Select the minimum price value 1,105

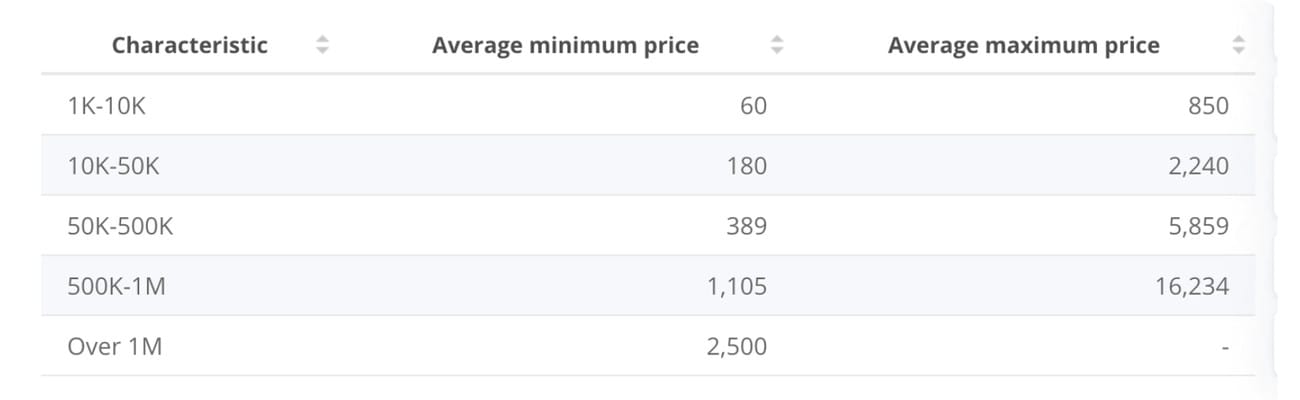point(737,287)
